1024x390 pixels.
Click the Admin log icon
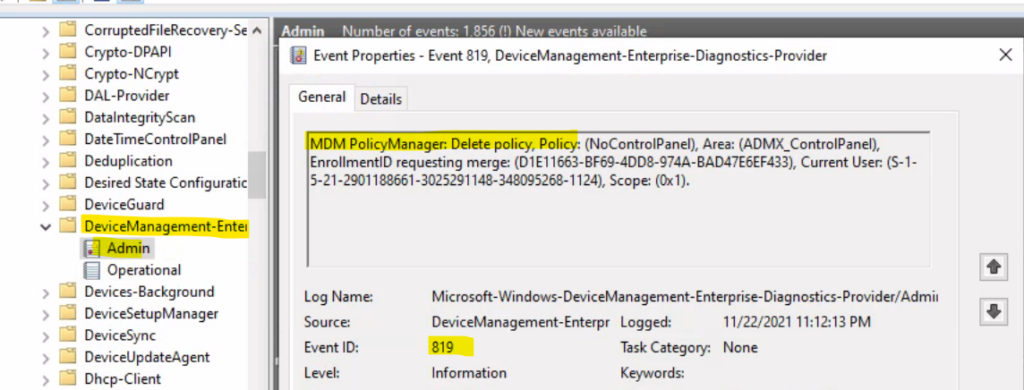coord(92,248)
